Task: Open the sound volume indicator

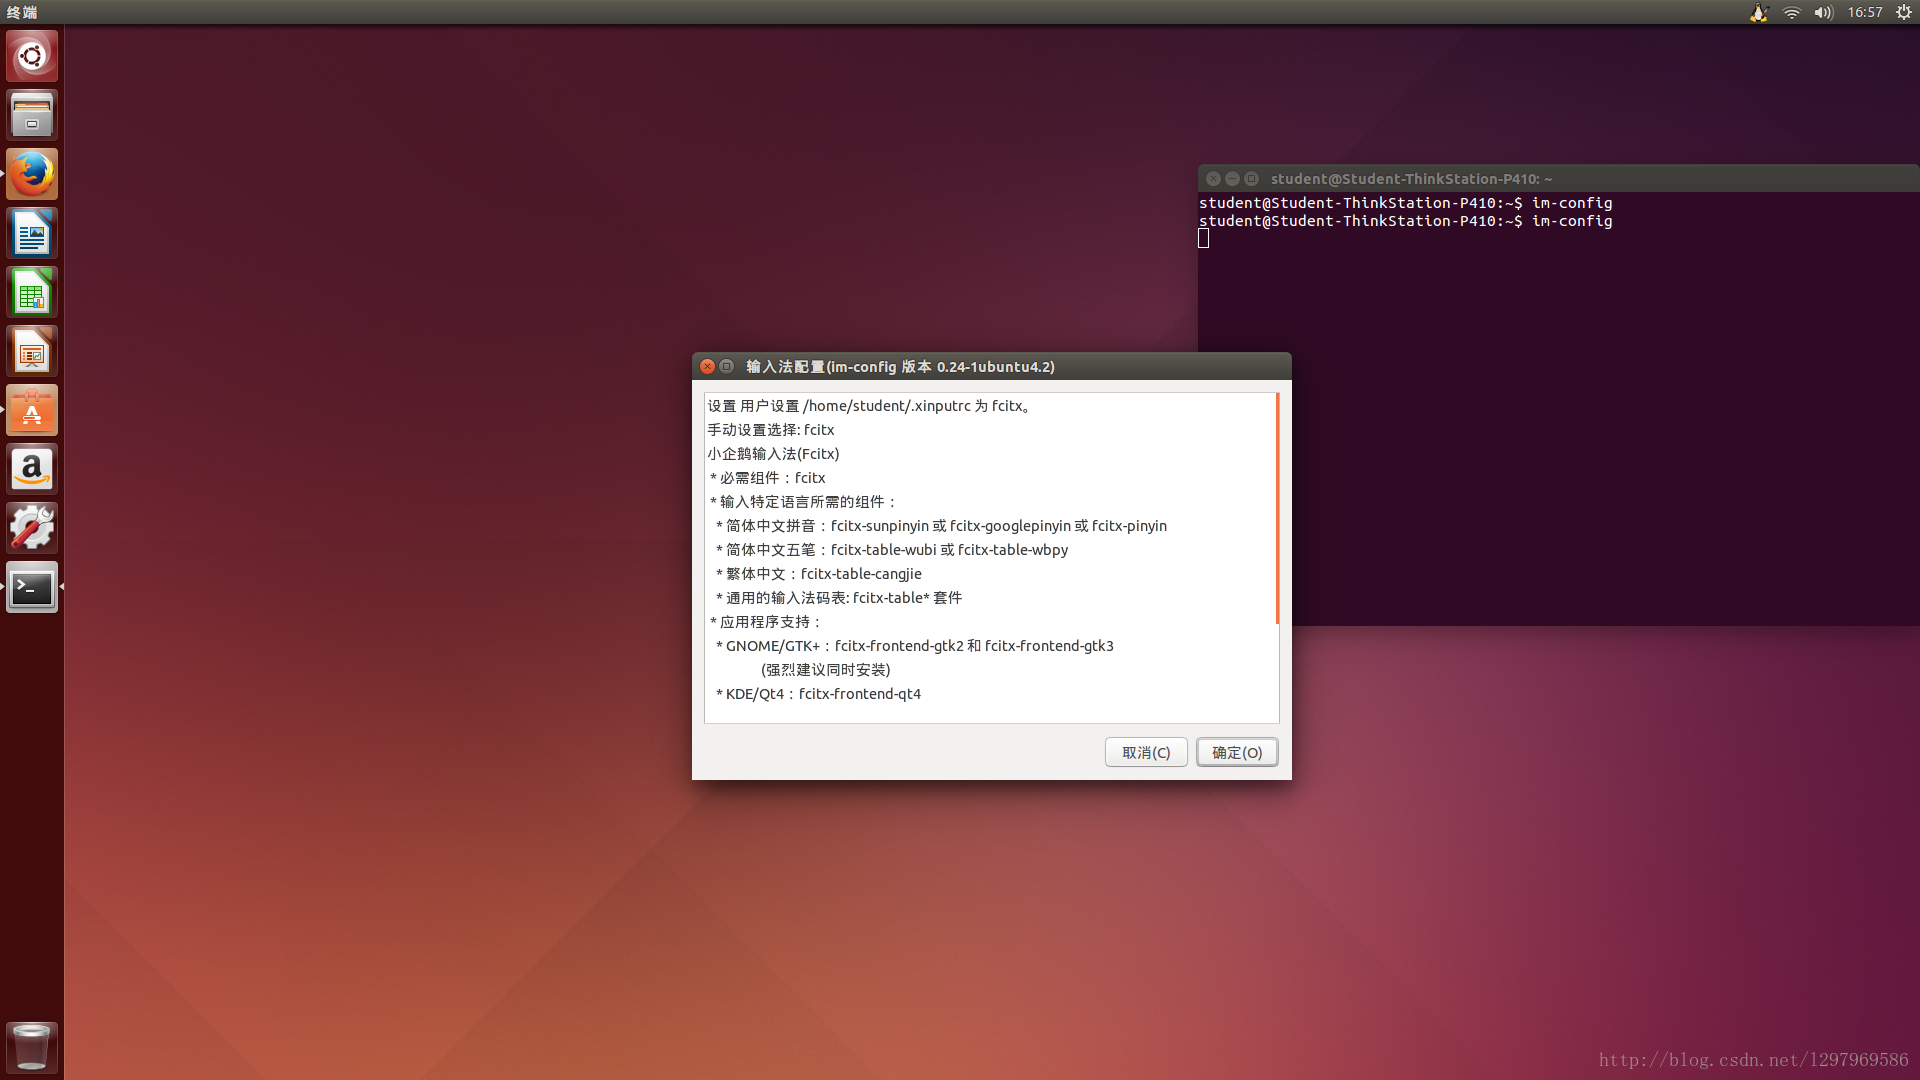Action: 1824,12
